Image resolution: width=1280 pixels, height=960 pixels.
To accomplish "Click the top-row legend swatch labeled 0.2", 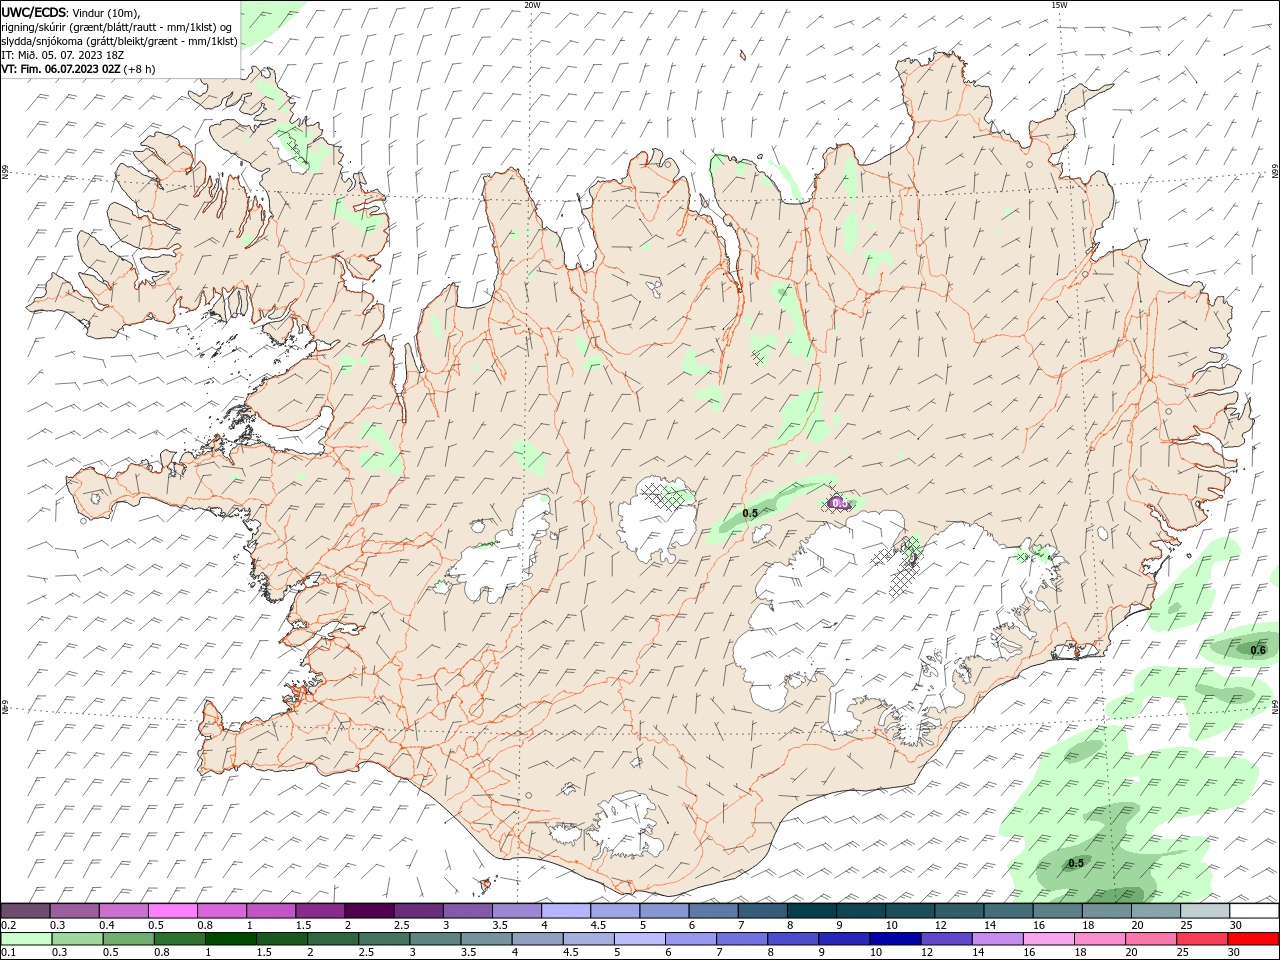I will coord(25,910).
